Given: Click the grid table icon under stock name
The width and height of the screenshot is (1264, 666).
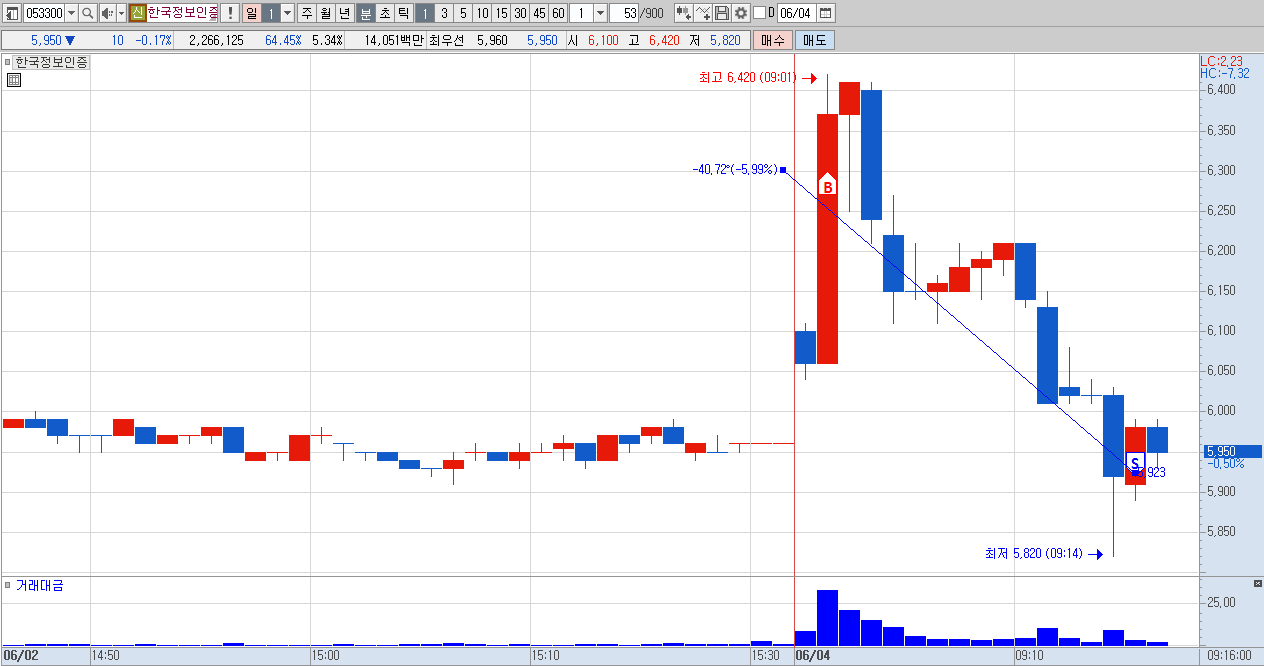Looking at the screenshot, I should (x=14, y=81).
